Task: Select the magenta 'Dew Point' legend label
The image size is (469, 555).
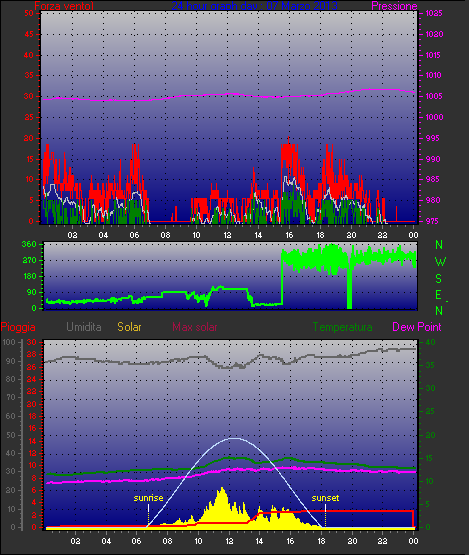Action: [x=417, y=327]
